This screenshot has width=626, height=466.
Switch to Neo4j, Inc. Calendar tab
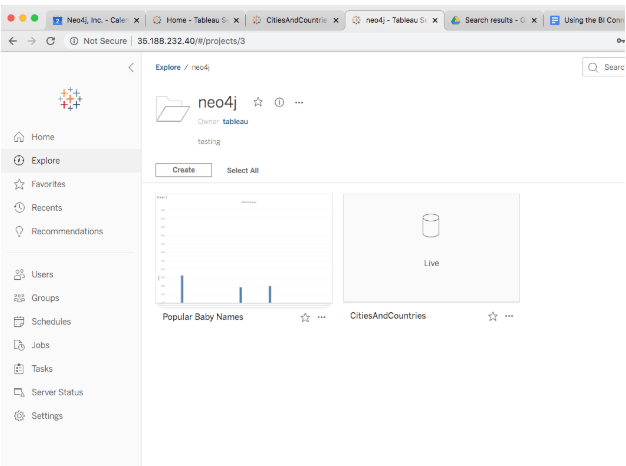coord(95,20)
